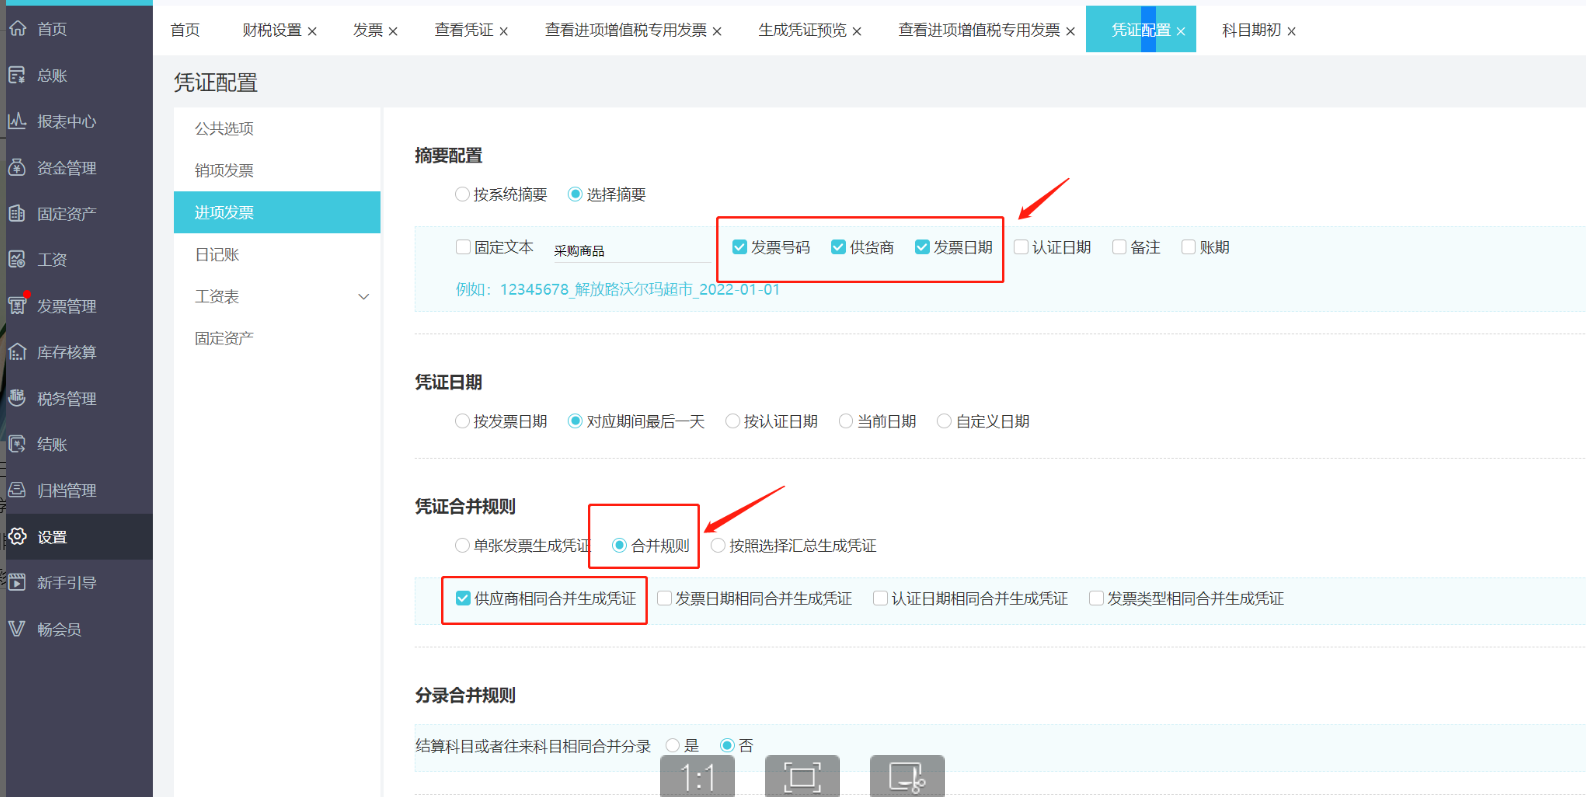Image resolution: width=1586 pixels, height=797 pixels.
Task: Switch to the 科目期初 tab
Action: [x=1250, y=30]
